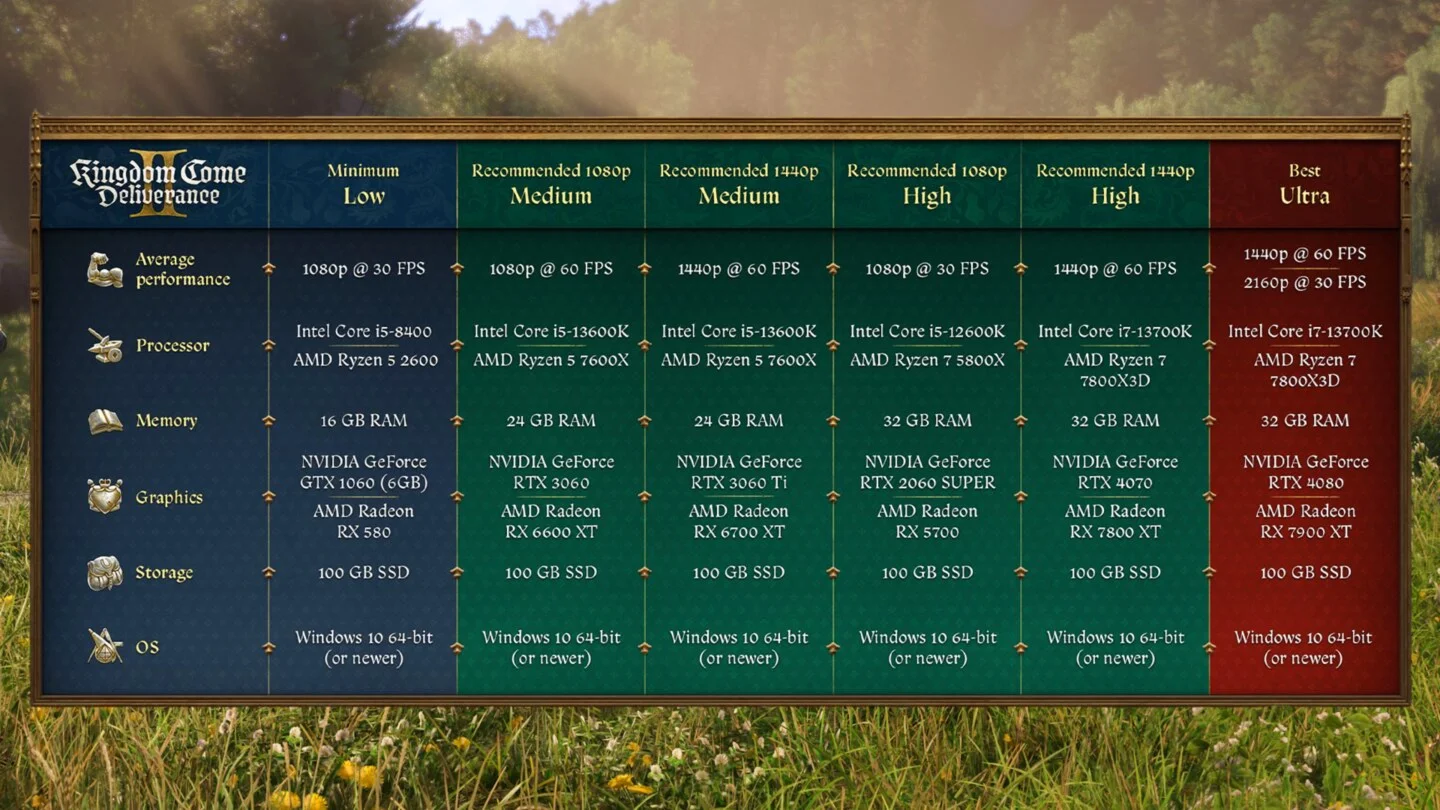Screen dimensions: 1440x810
Task: Click 100 GB SSD in Ultra column
Action: coord(1305,573)
